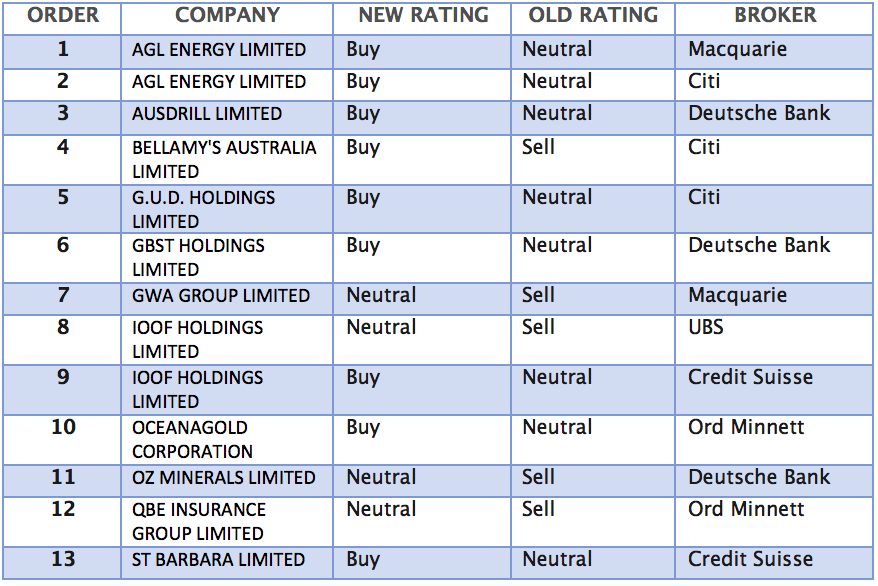Click the QBE INSURANCE GROUP LIMITED cell
Screen dimensions: 878x586
[199, 521]
